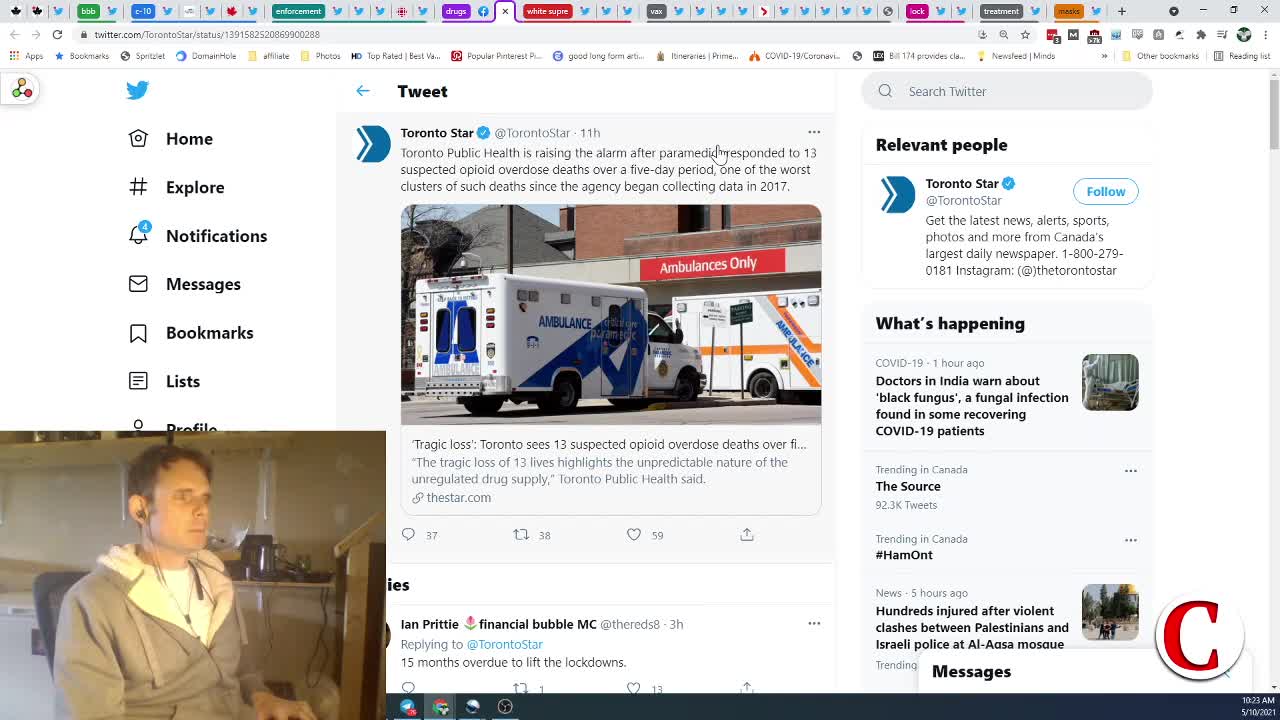
Task: Open more options for #HamOnt trend
Action: click(x=1131, y=540)
